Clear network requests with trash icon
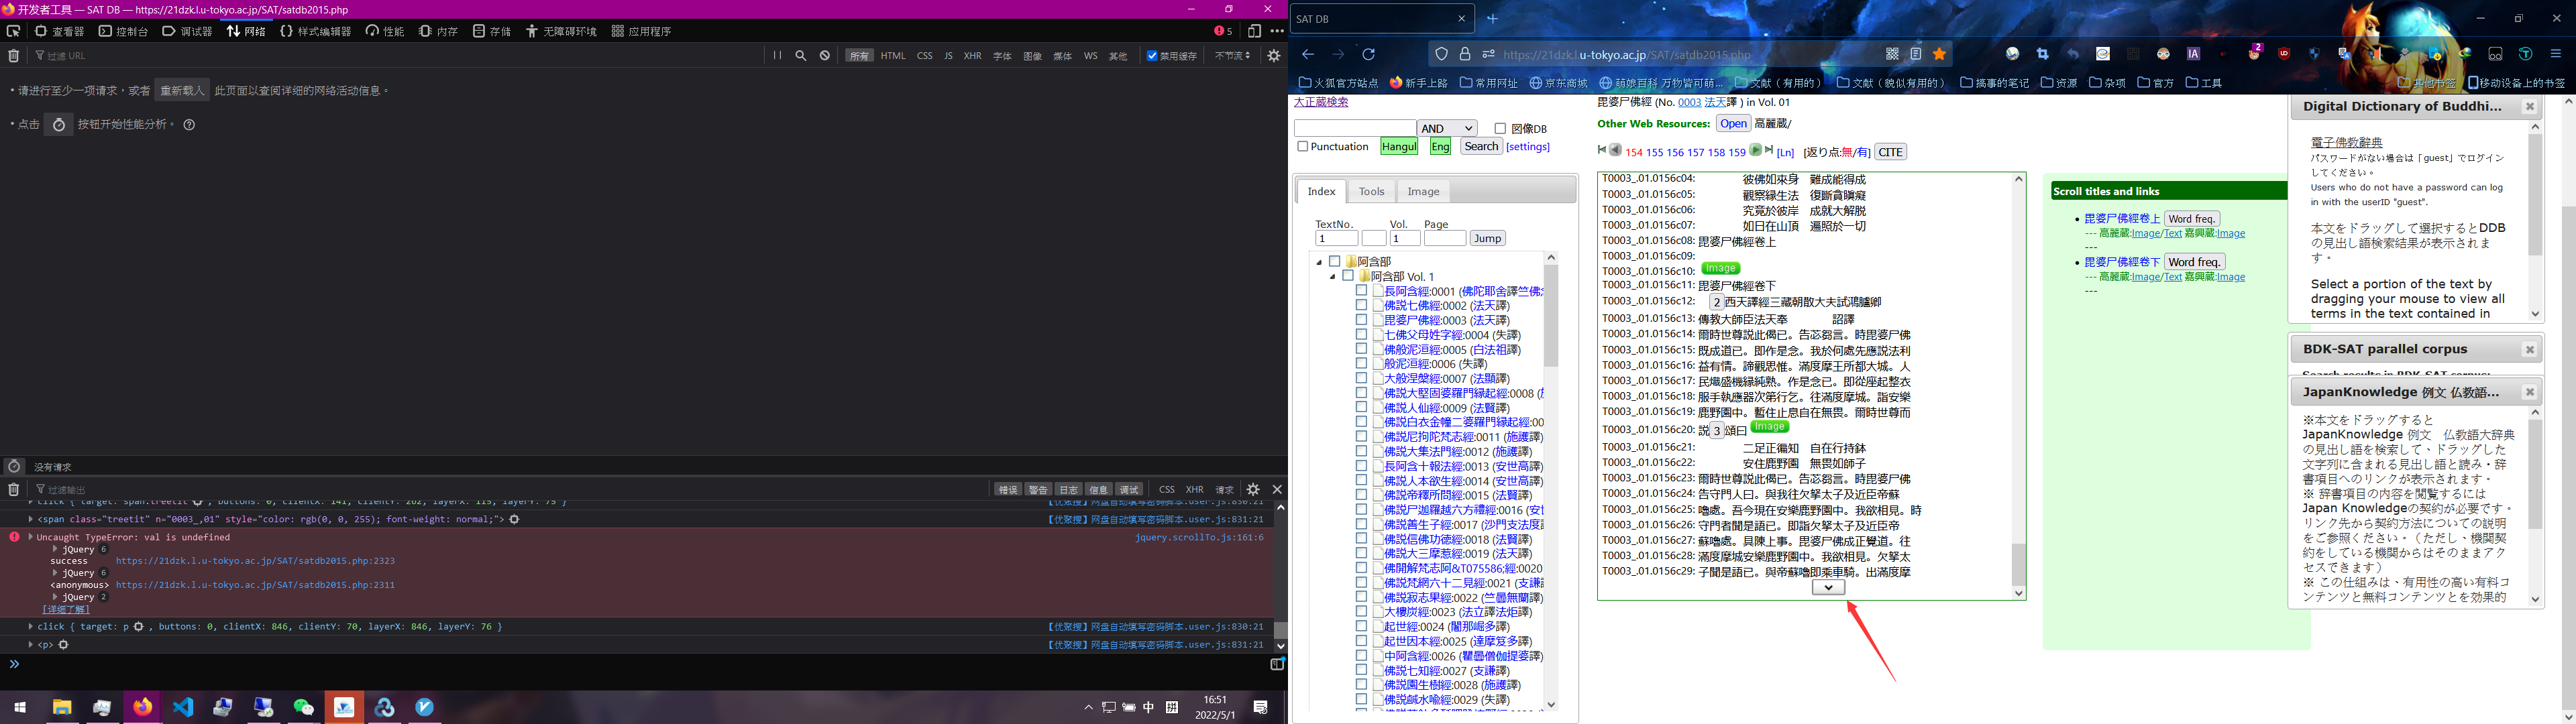2576x724 pixels. (13, 56)
